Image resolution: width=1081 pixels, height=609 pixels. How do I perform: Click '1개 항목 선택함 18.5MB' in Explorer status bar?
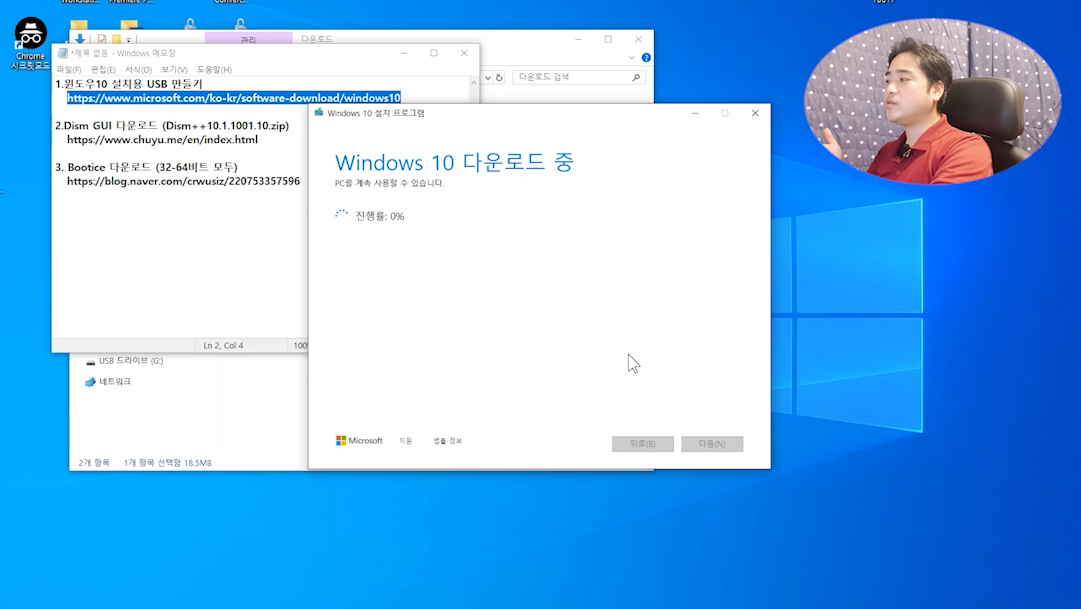click(168, 463)
